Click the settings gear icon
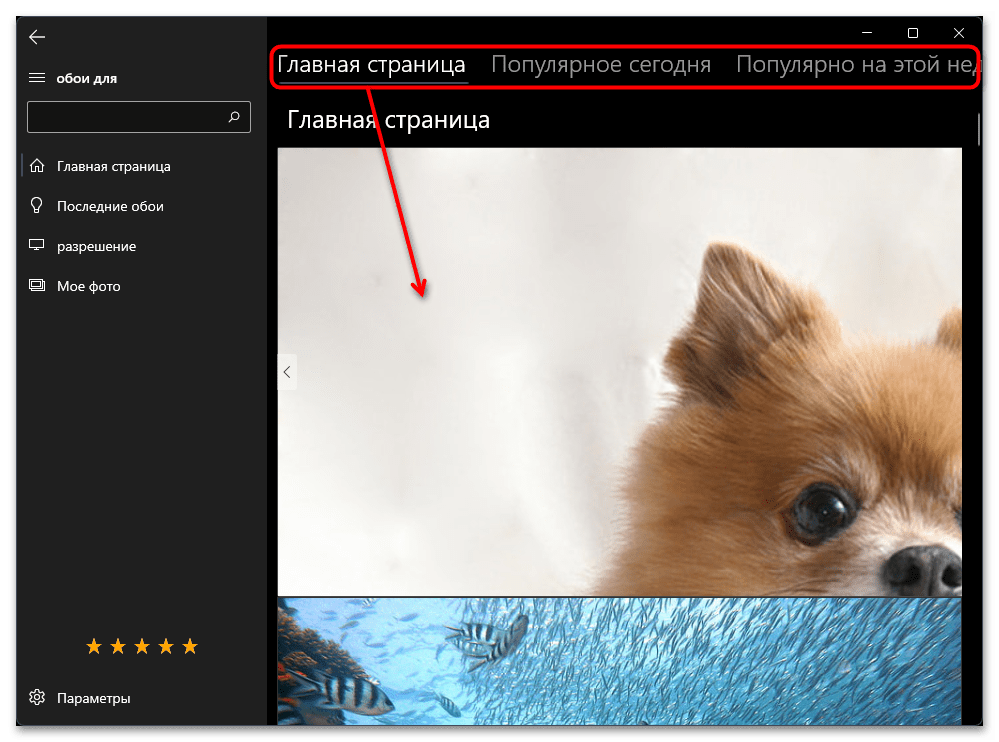The height and width of the screenshot is (742, 999). (x=37, y=697)
